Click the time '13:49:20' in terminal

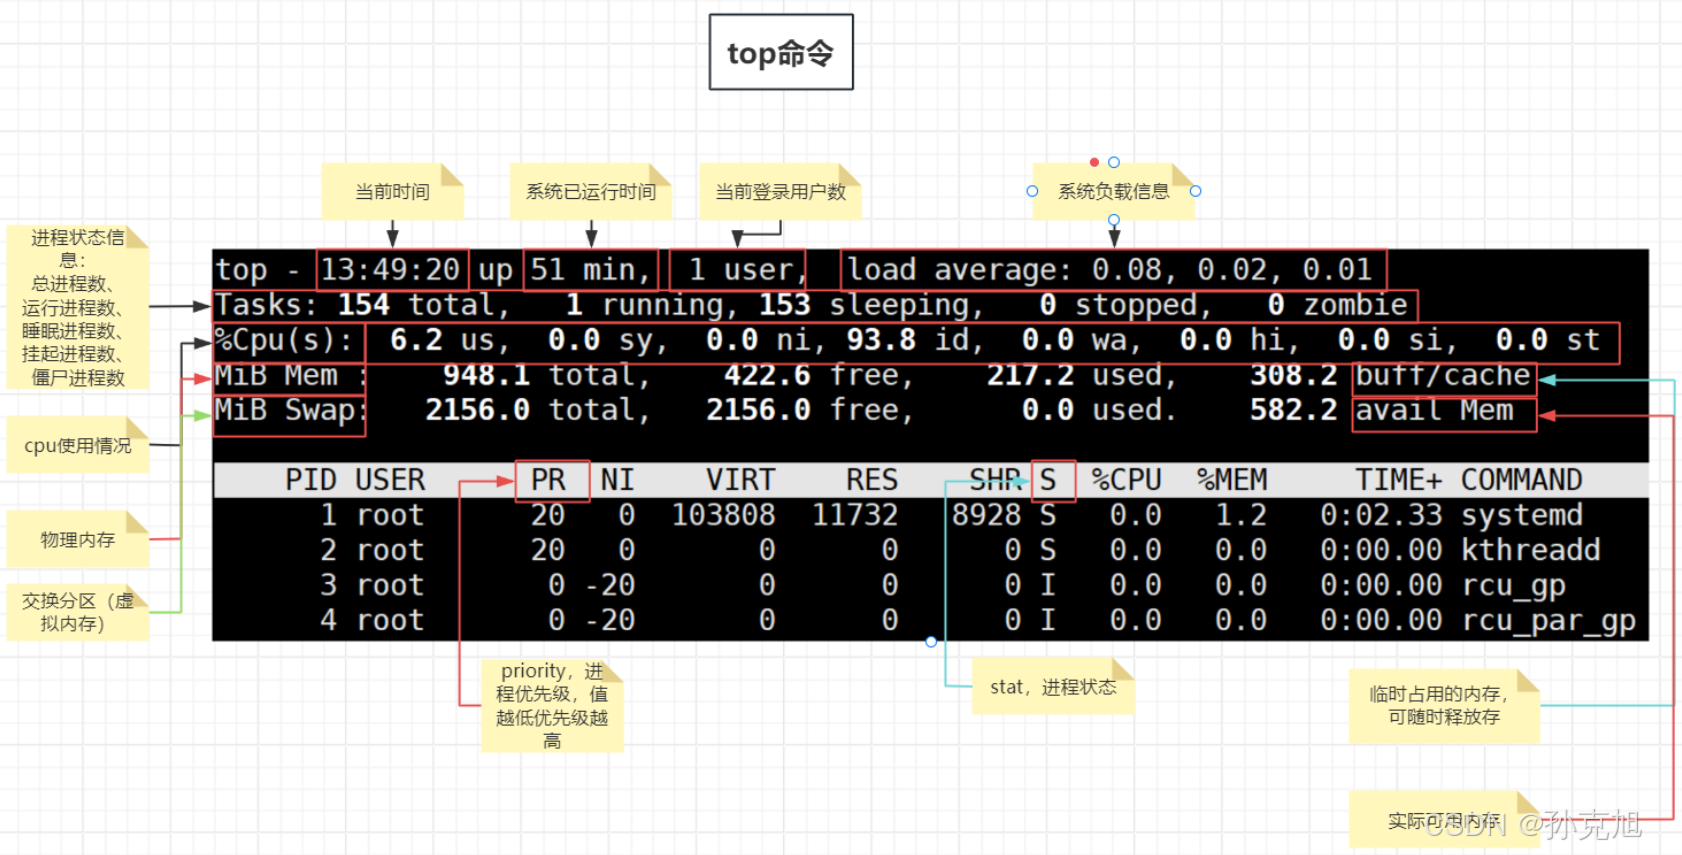(390, 270)
